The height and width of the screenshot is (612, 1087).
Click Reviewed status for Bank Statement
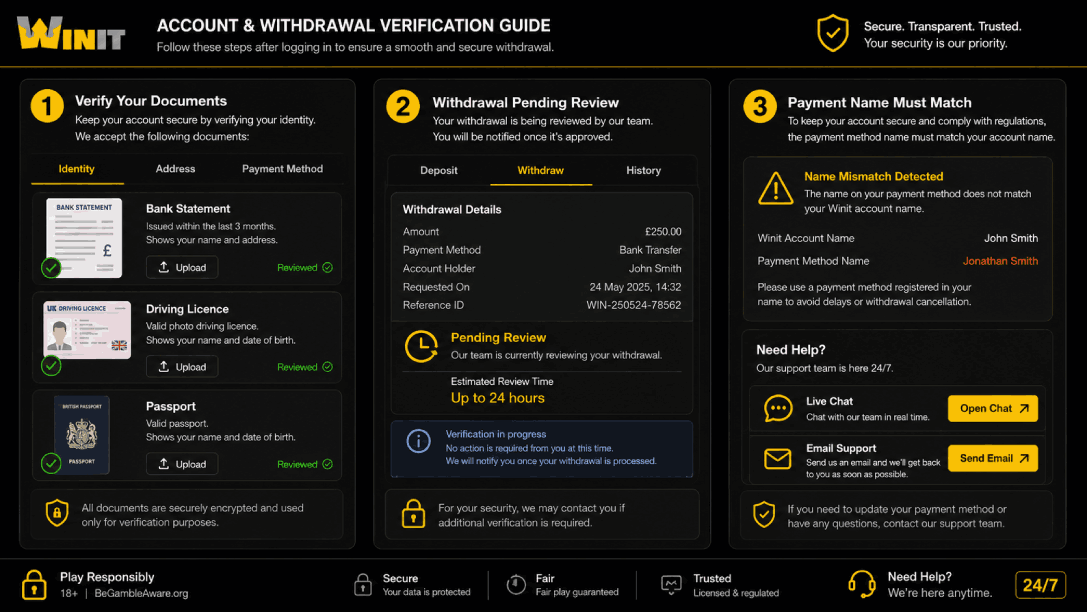[305, 268]
